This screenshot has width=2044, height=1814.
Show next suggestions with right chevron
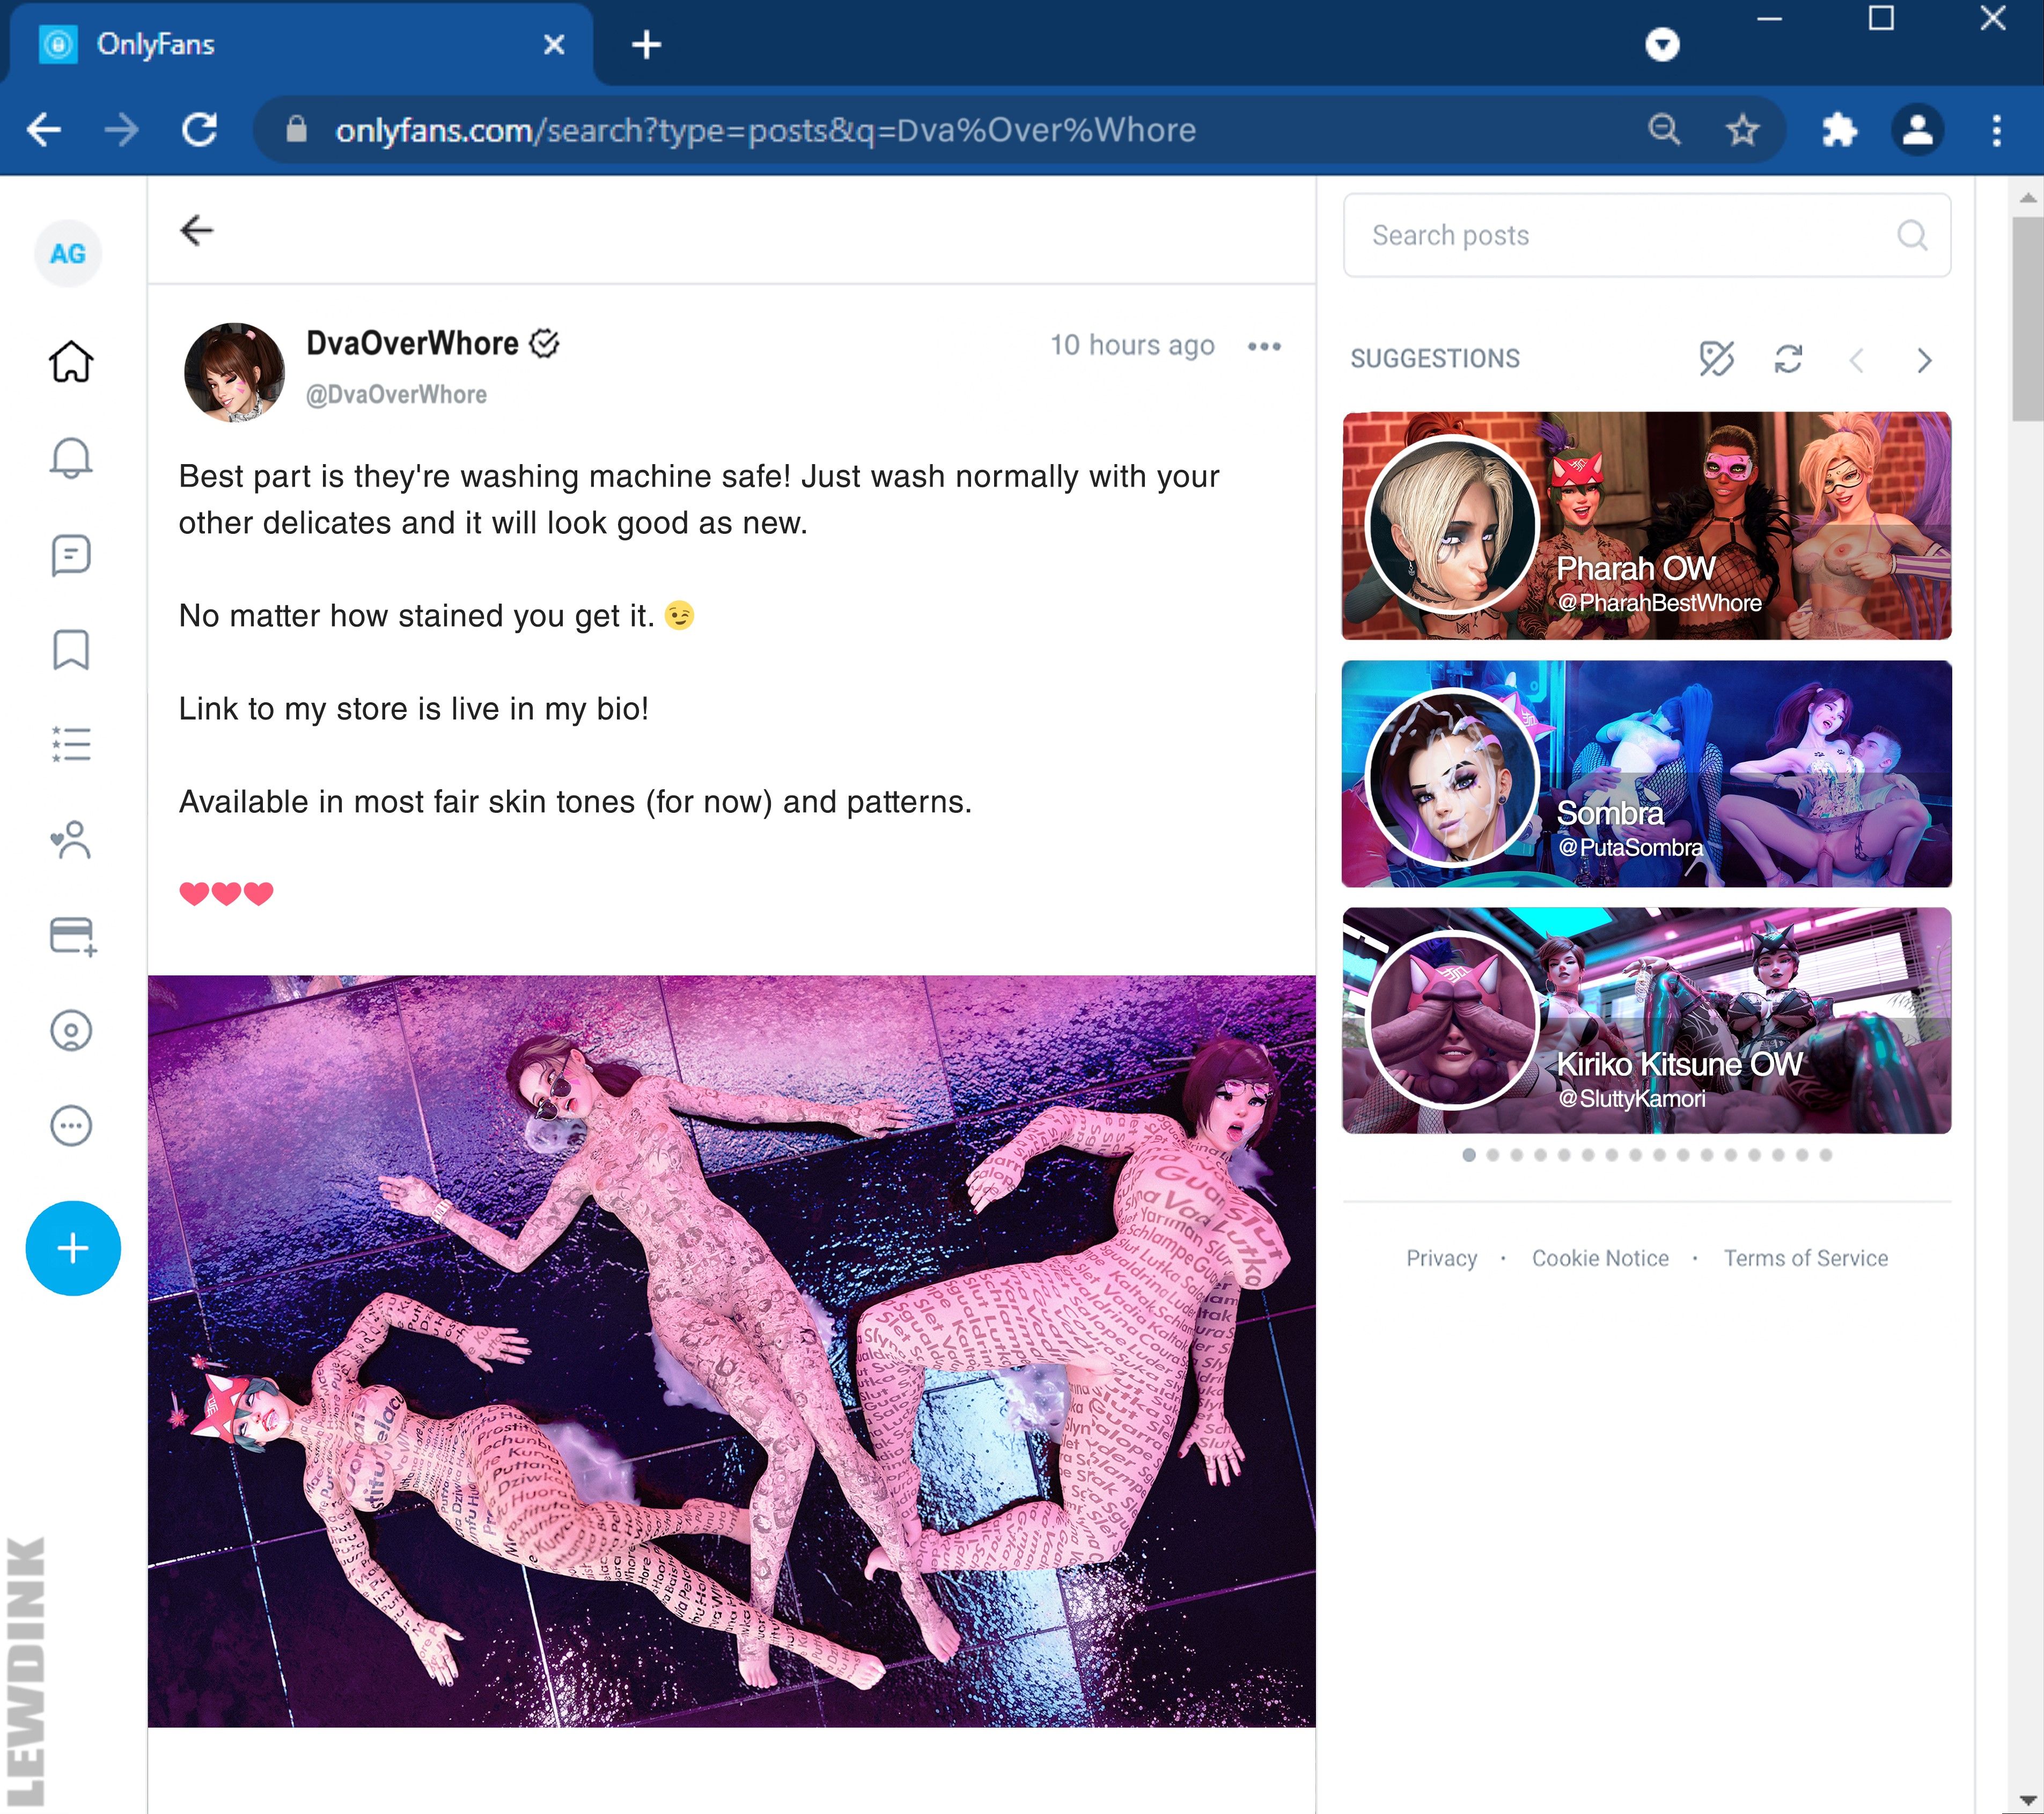(1924, 360)
